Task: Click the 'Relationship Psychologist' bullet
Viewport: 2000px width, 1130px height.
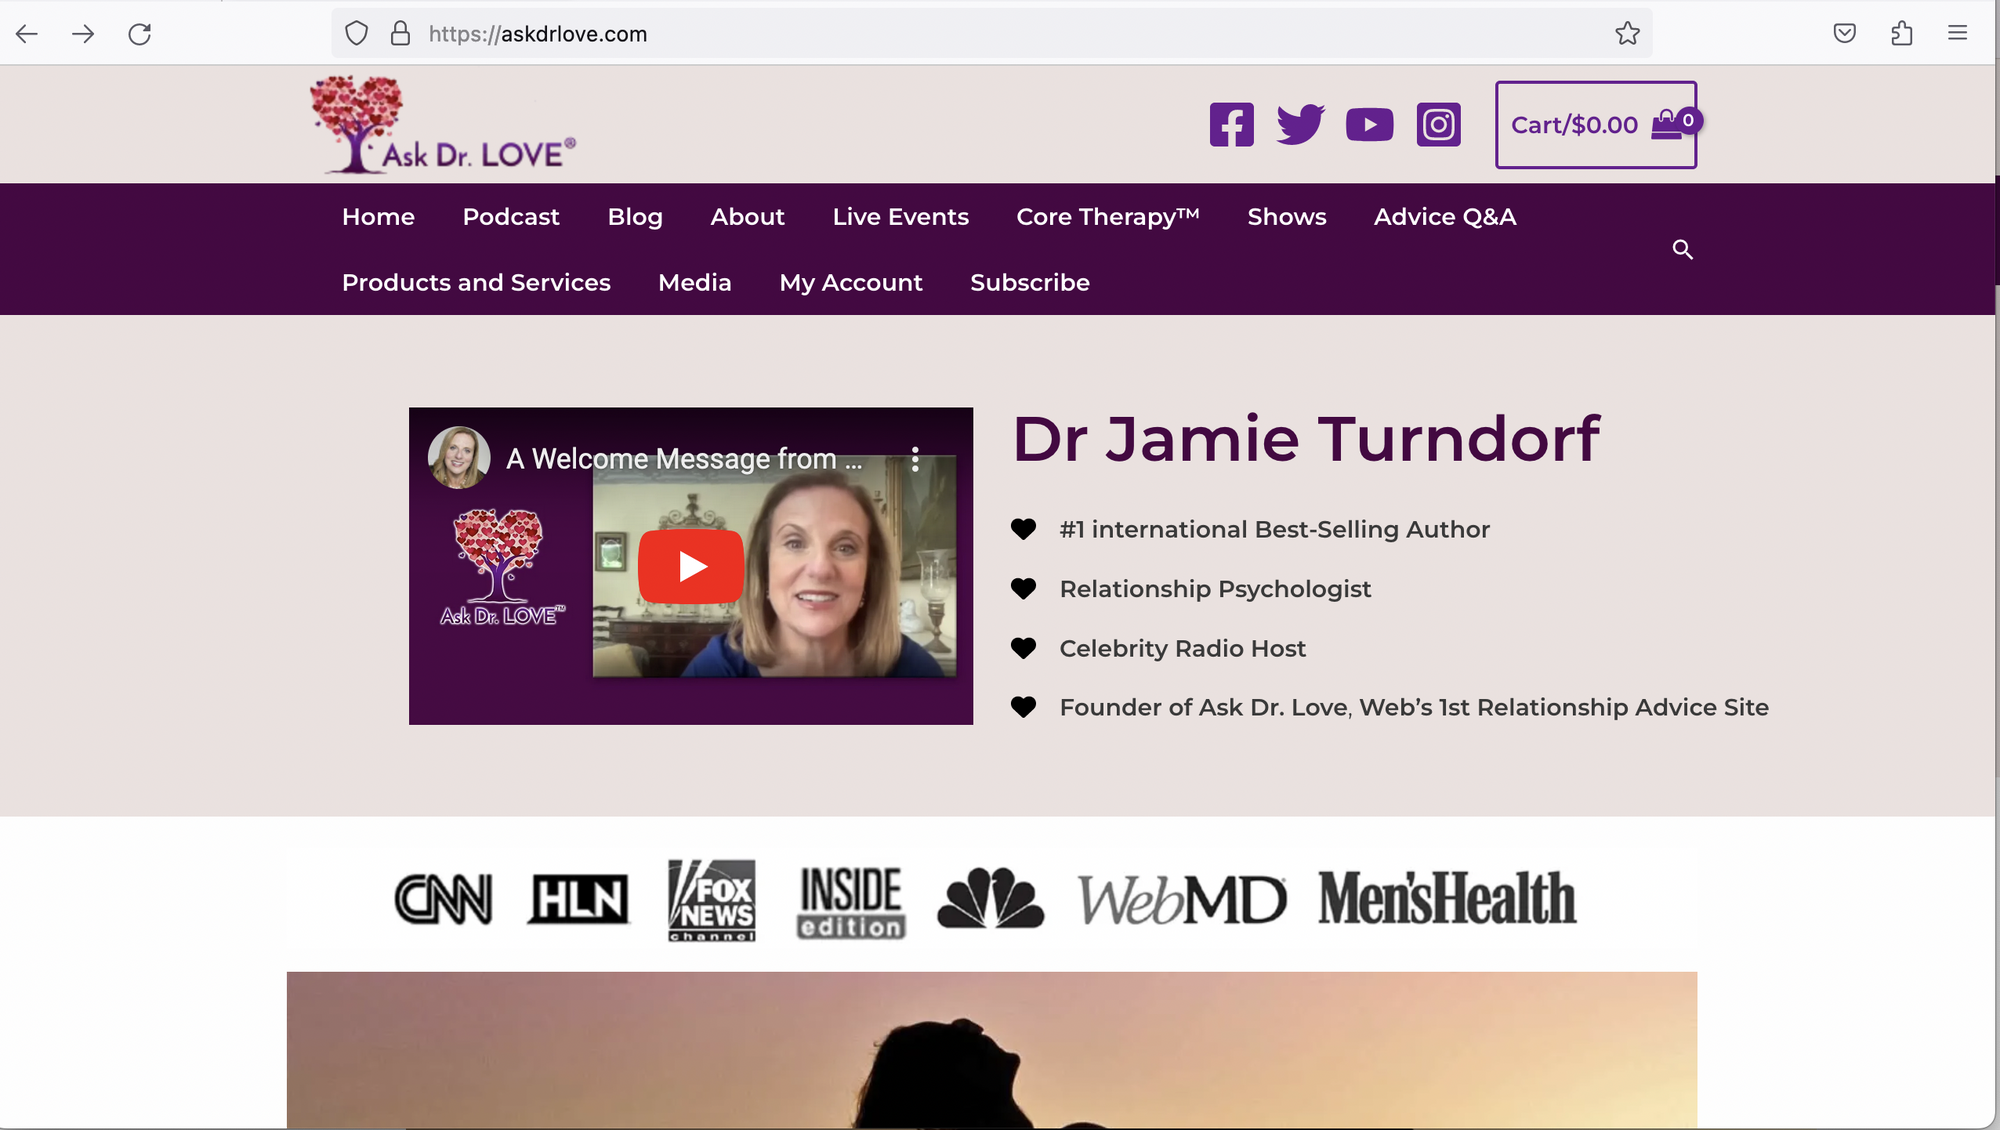Action: click(x=1215, y=589)
